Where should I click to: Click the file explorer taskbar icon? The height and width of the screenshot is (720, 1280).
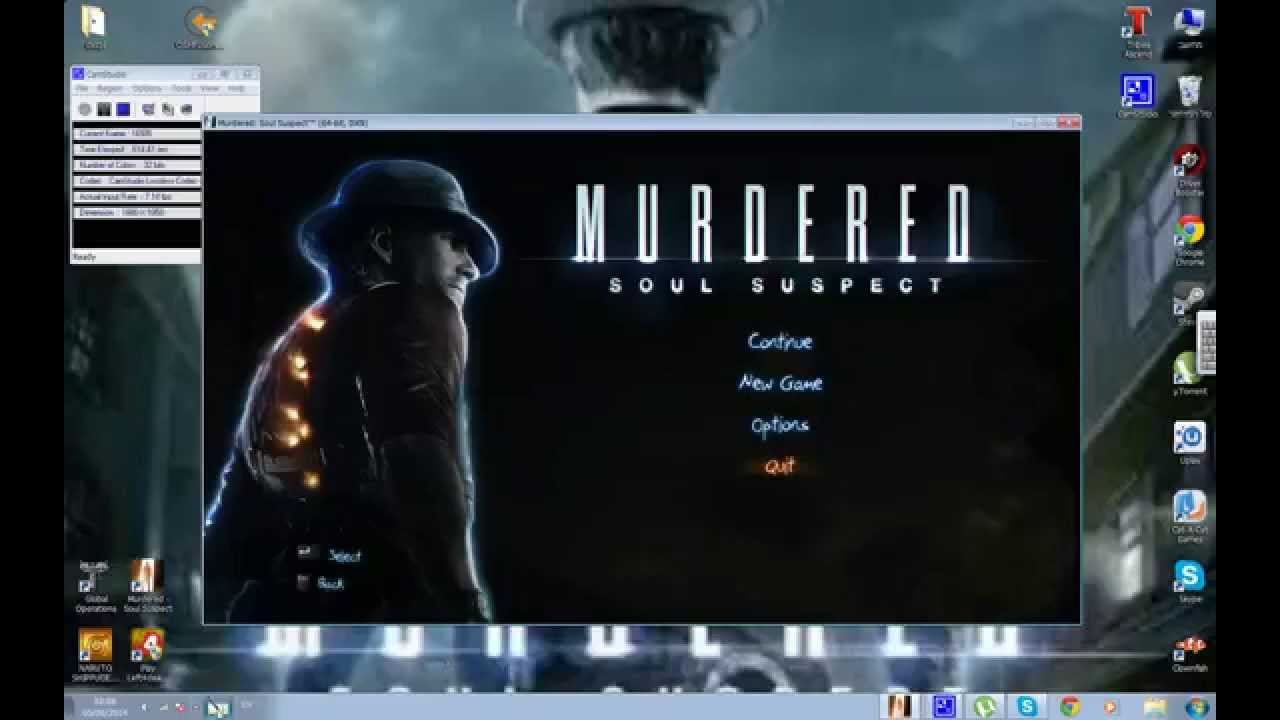click(x=1153, y=707)
